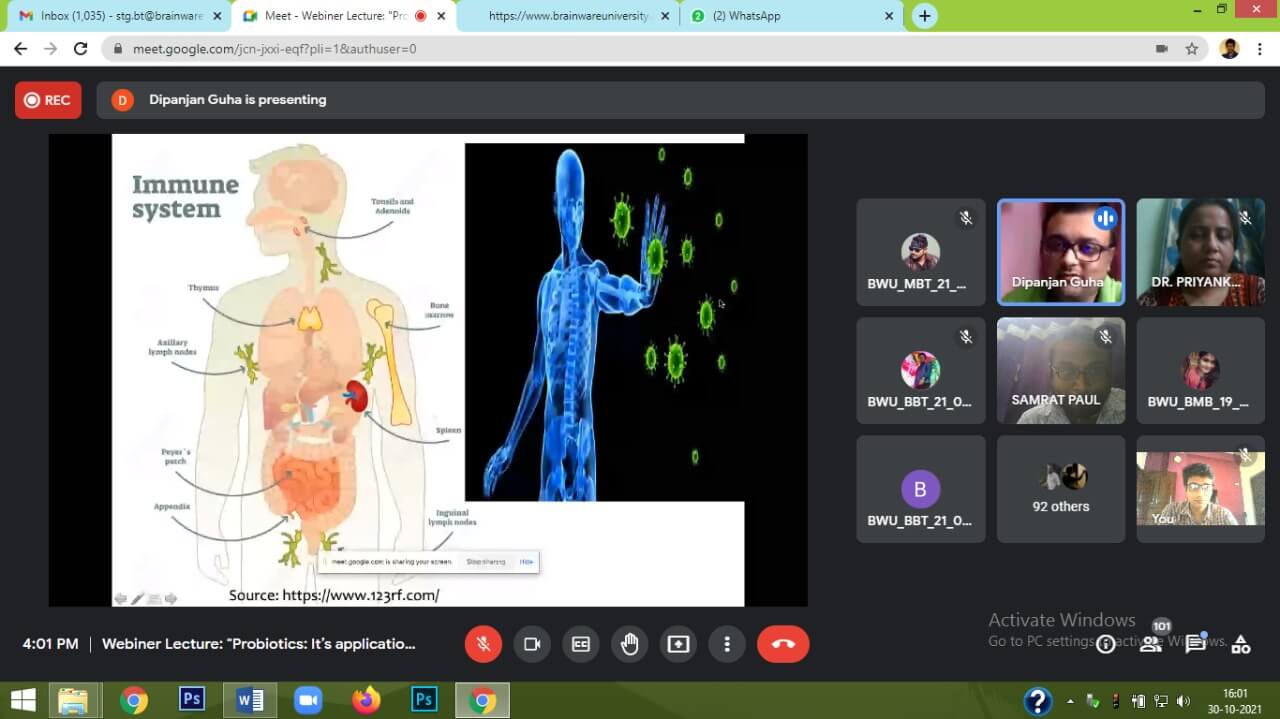Show hidden icons in the system tray

coord(1070,701)
